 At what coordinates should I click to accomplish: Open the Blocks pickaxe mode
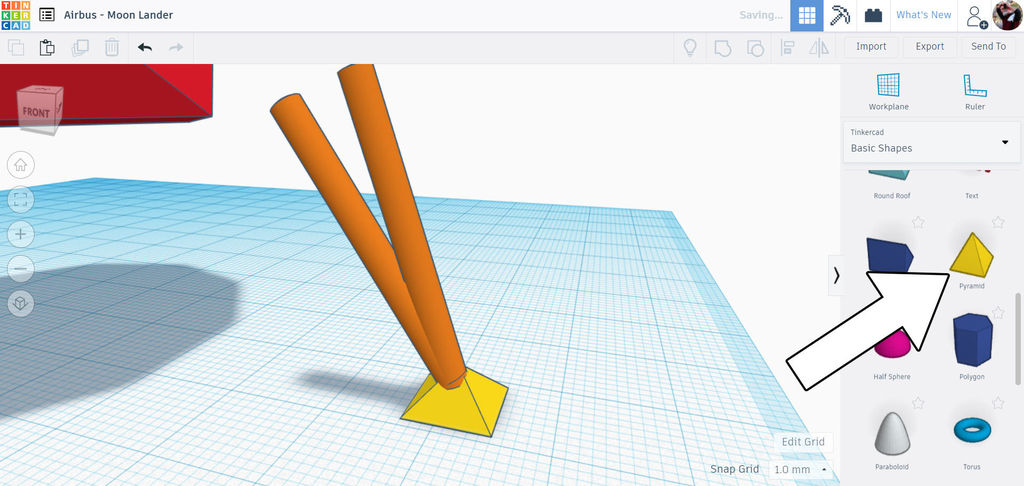(840, 16)
